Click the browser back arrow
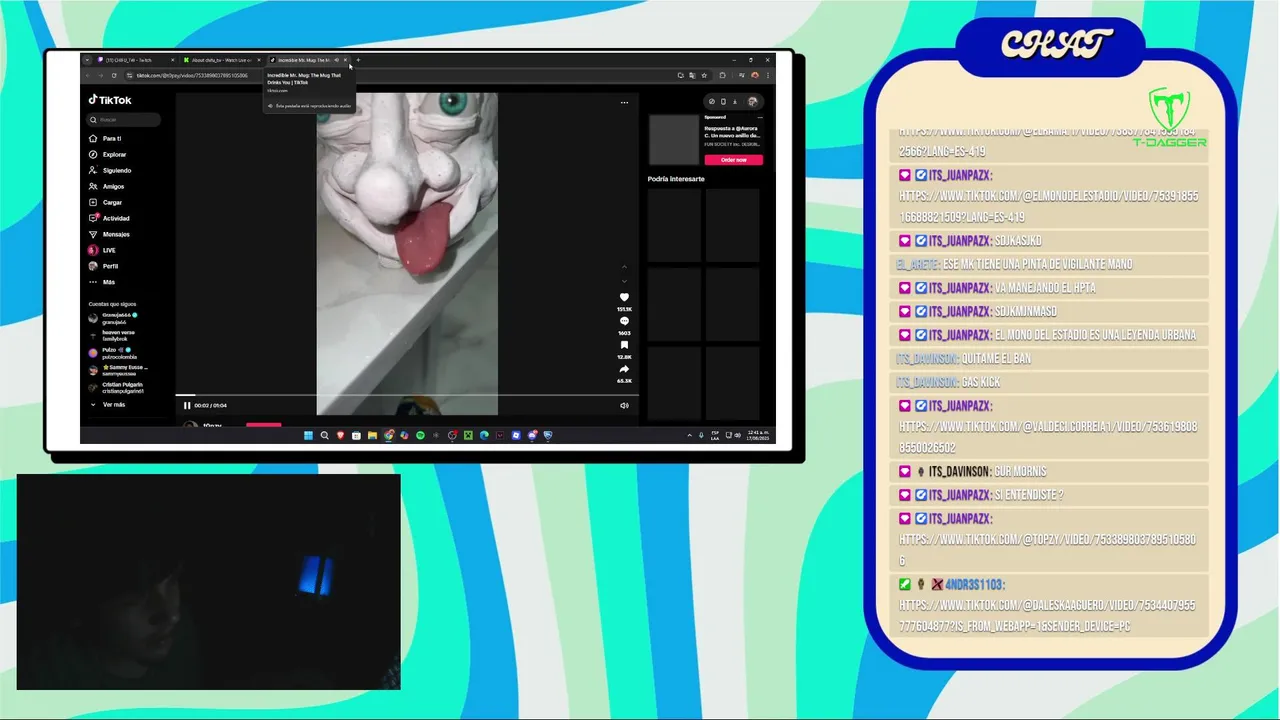This screenshot has width=1280, height=720. pyautogui.click(x=88, y=75)
